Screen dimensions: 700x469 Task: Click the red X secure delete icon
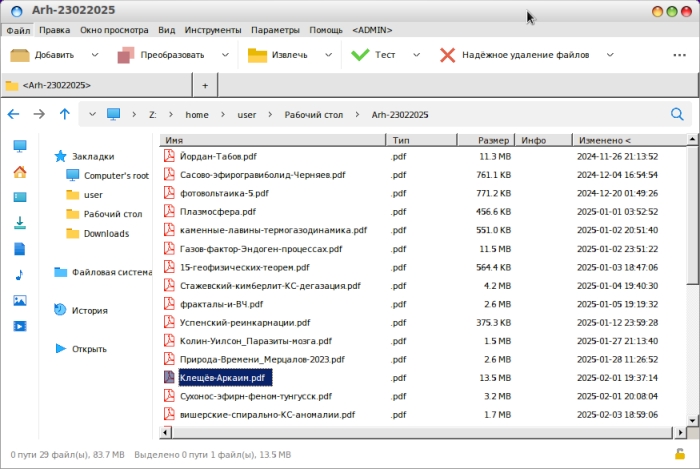click(x=447, y=55)
